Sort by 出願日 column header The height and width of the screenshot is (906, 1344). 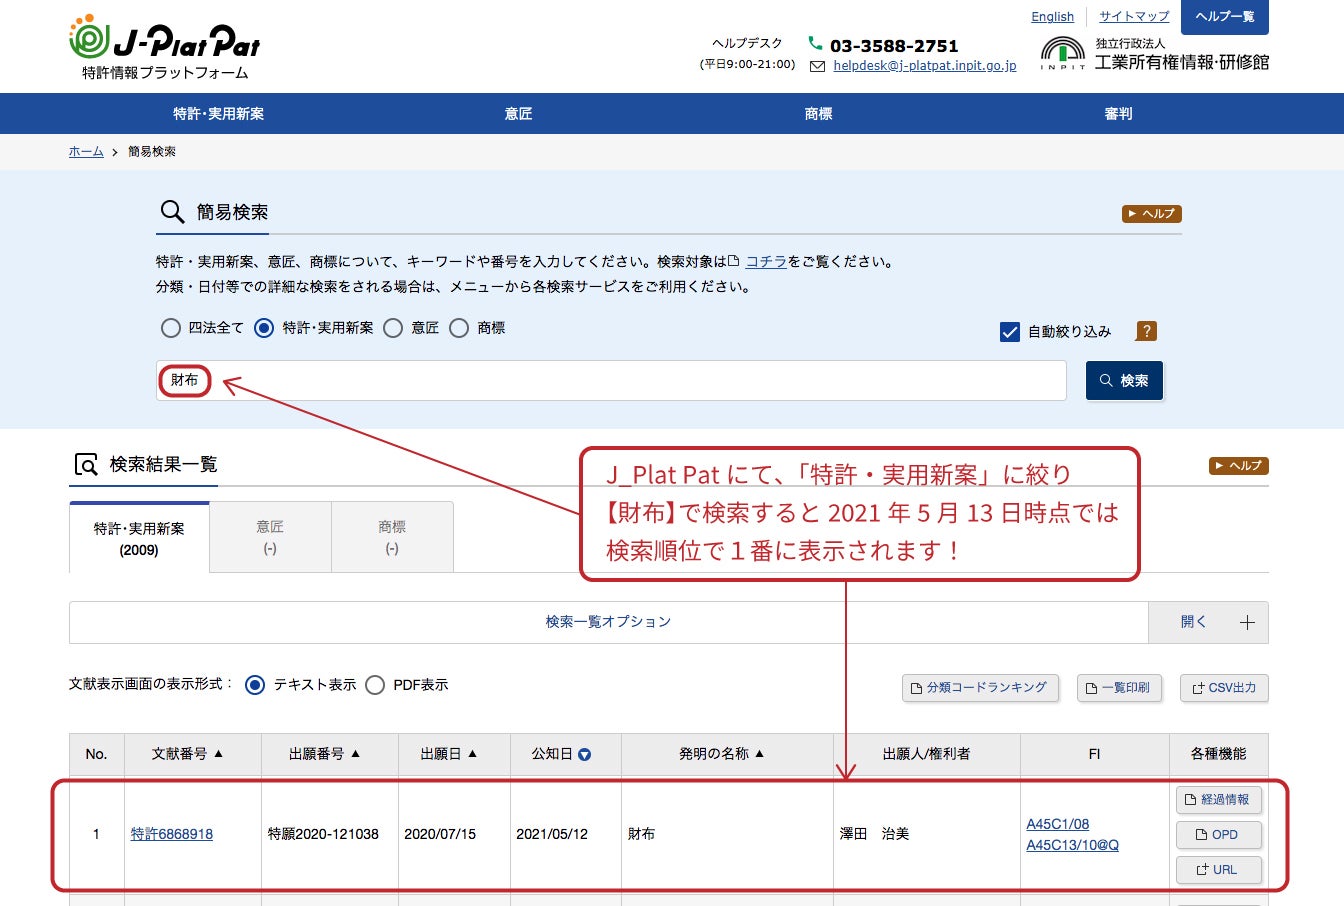448,754
